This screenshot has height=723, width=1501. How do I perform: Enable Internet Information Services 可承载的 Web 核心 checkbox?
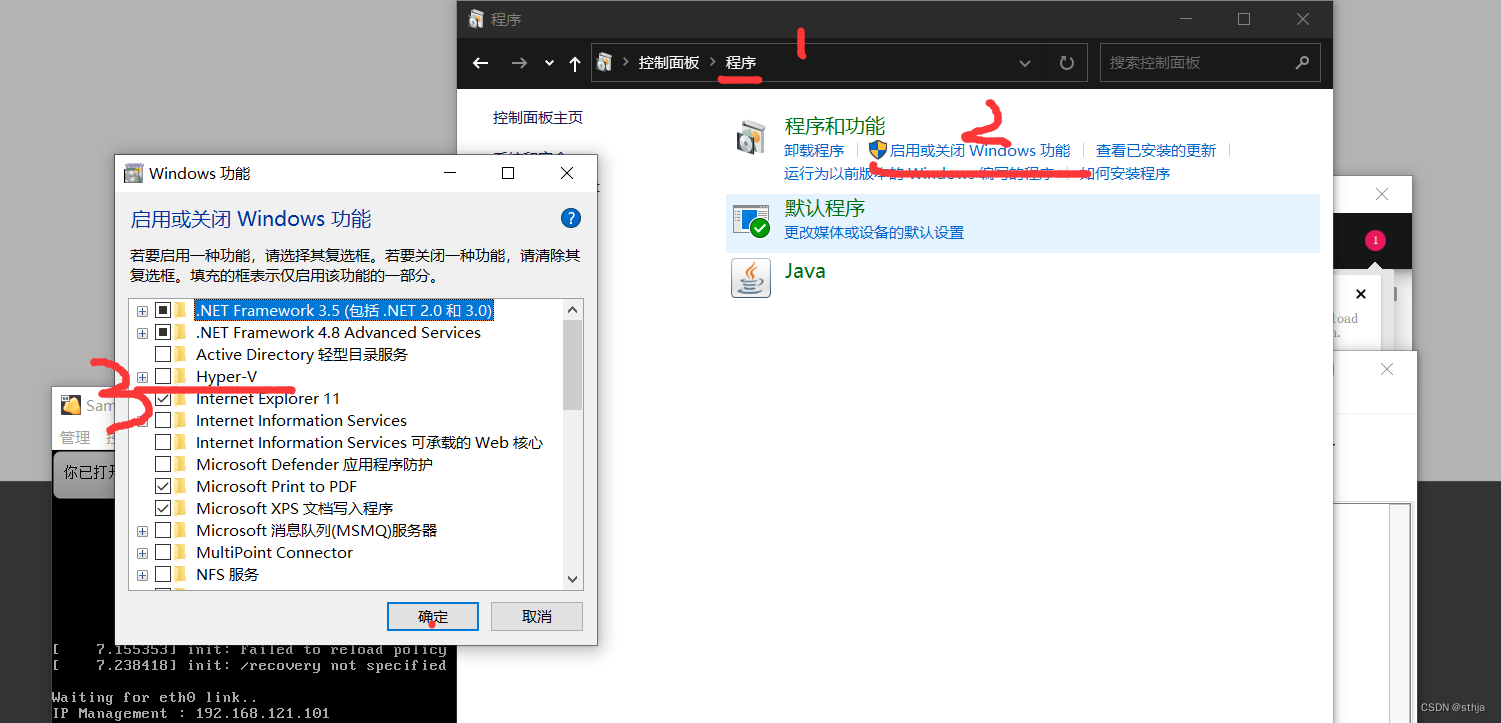pos(163,443)
